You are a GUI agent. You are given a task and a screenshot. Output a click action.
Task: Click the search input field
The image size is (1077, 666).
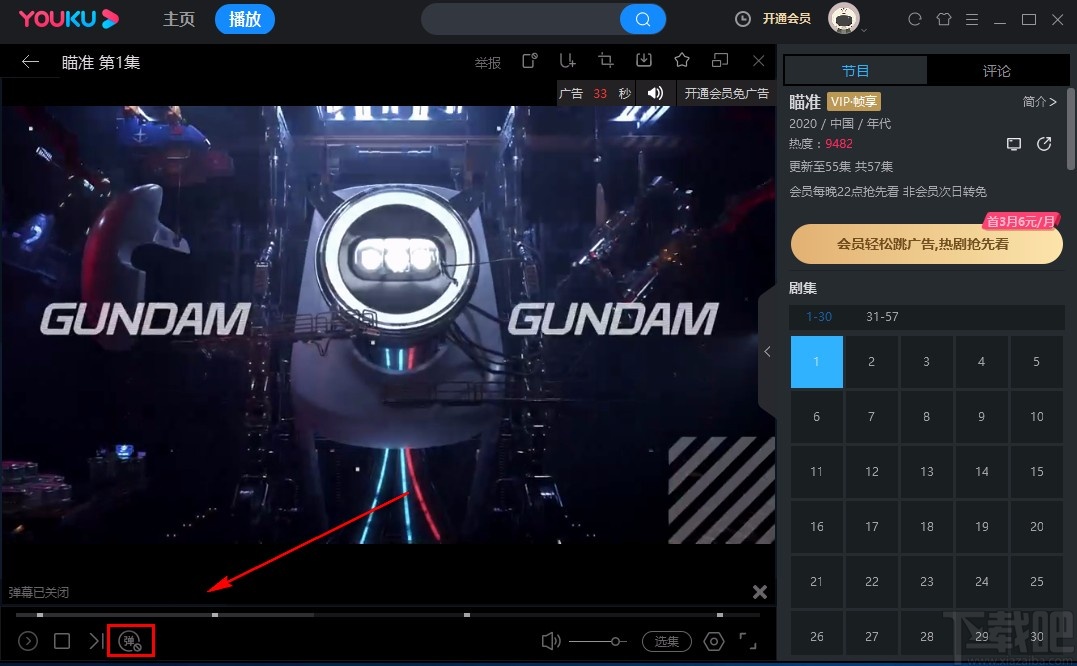(x=521, y=19)
